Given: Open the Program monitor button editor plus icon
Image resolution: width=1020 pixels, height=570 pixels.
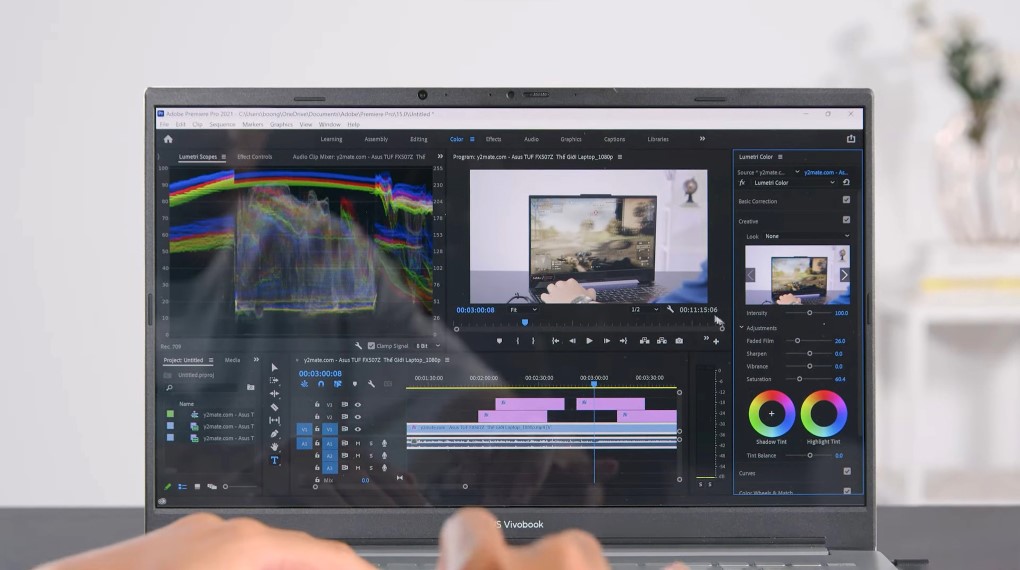Looking at the screenshot, I should (716, 341).
